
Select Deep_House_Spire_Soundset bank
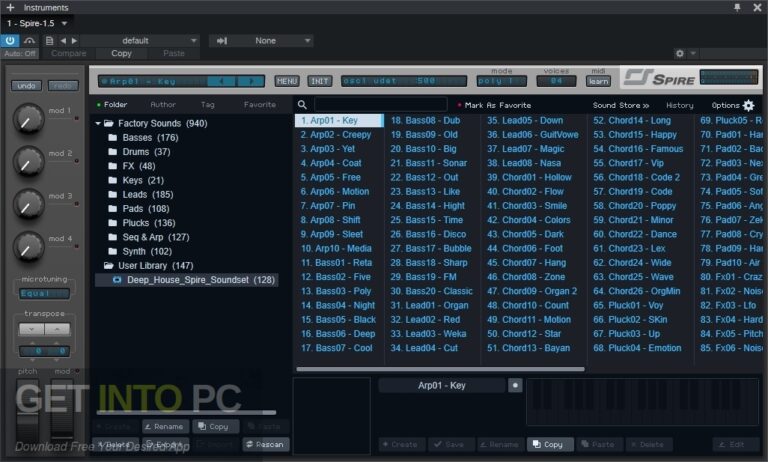[x=187, y=280]
